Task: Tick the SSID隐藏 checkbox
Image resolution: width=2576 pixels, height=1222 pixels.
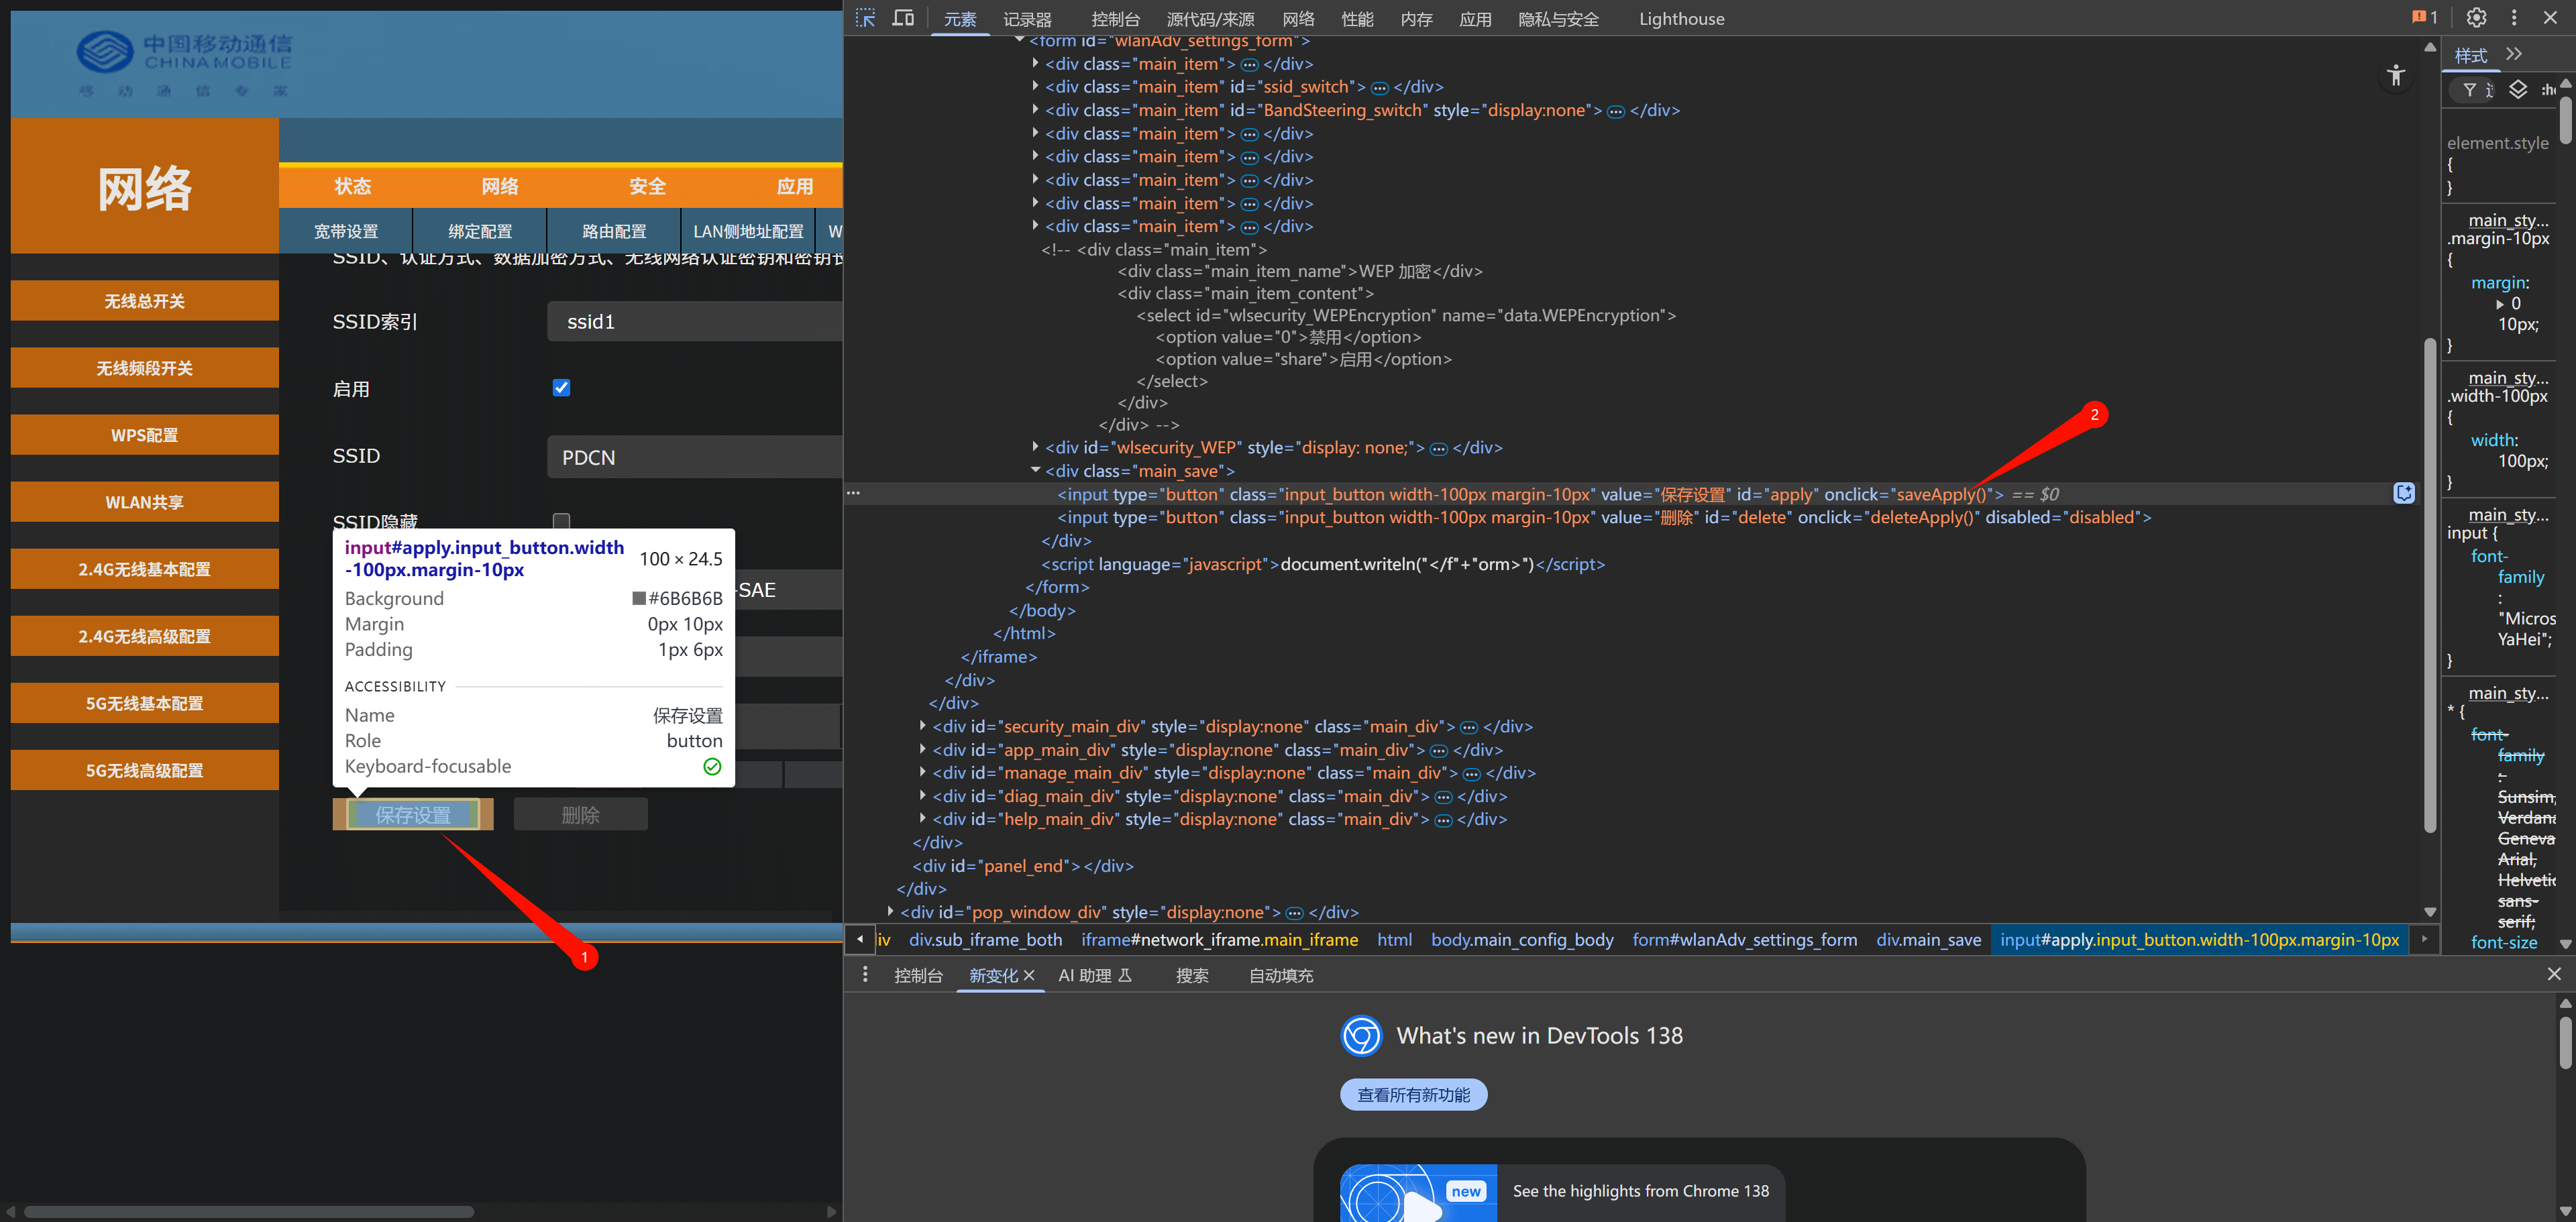Action: (561, 521)
